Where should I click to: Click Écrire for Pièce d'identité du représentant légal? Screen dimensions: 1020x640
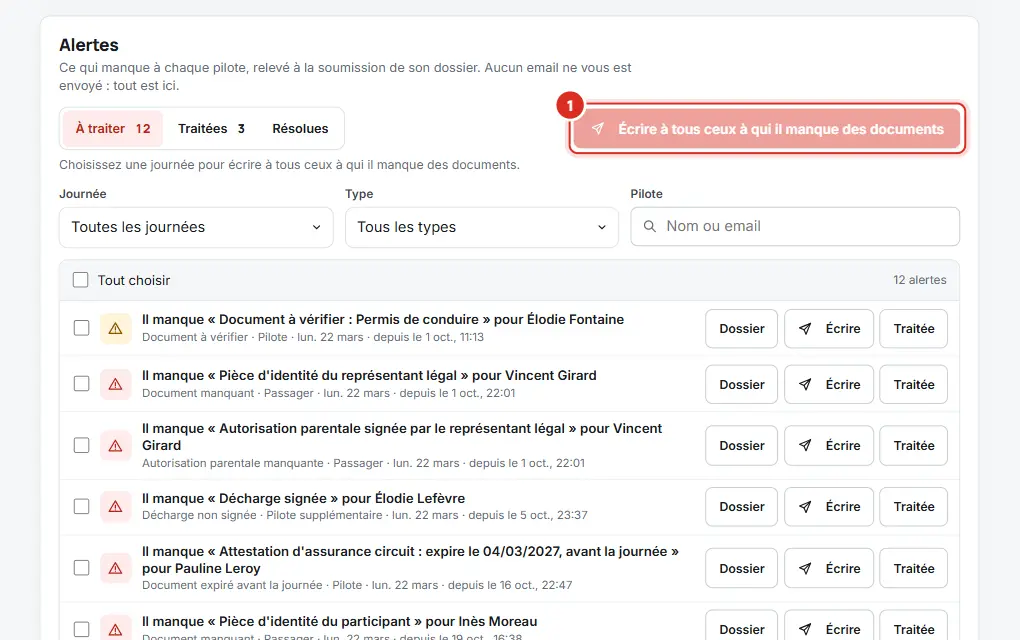point(829,384)
